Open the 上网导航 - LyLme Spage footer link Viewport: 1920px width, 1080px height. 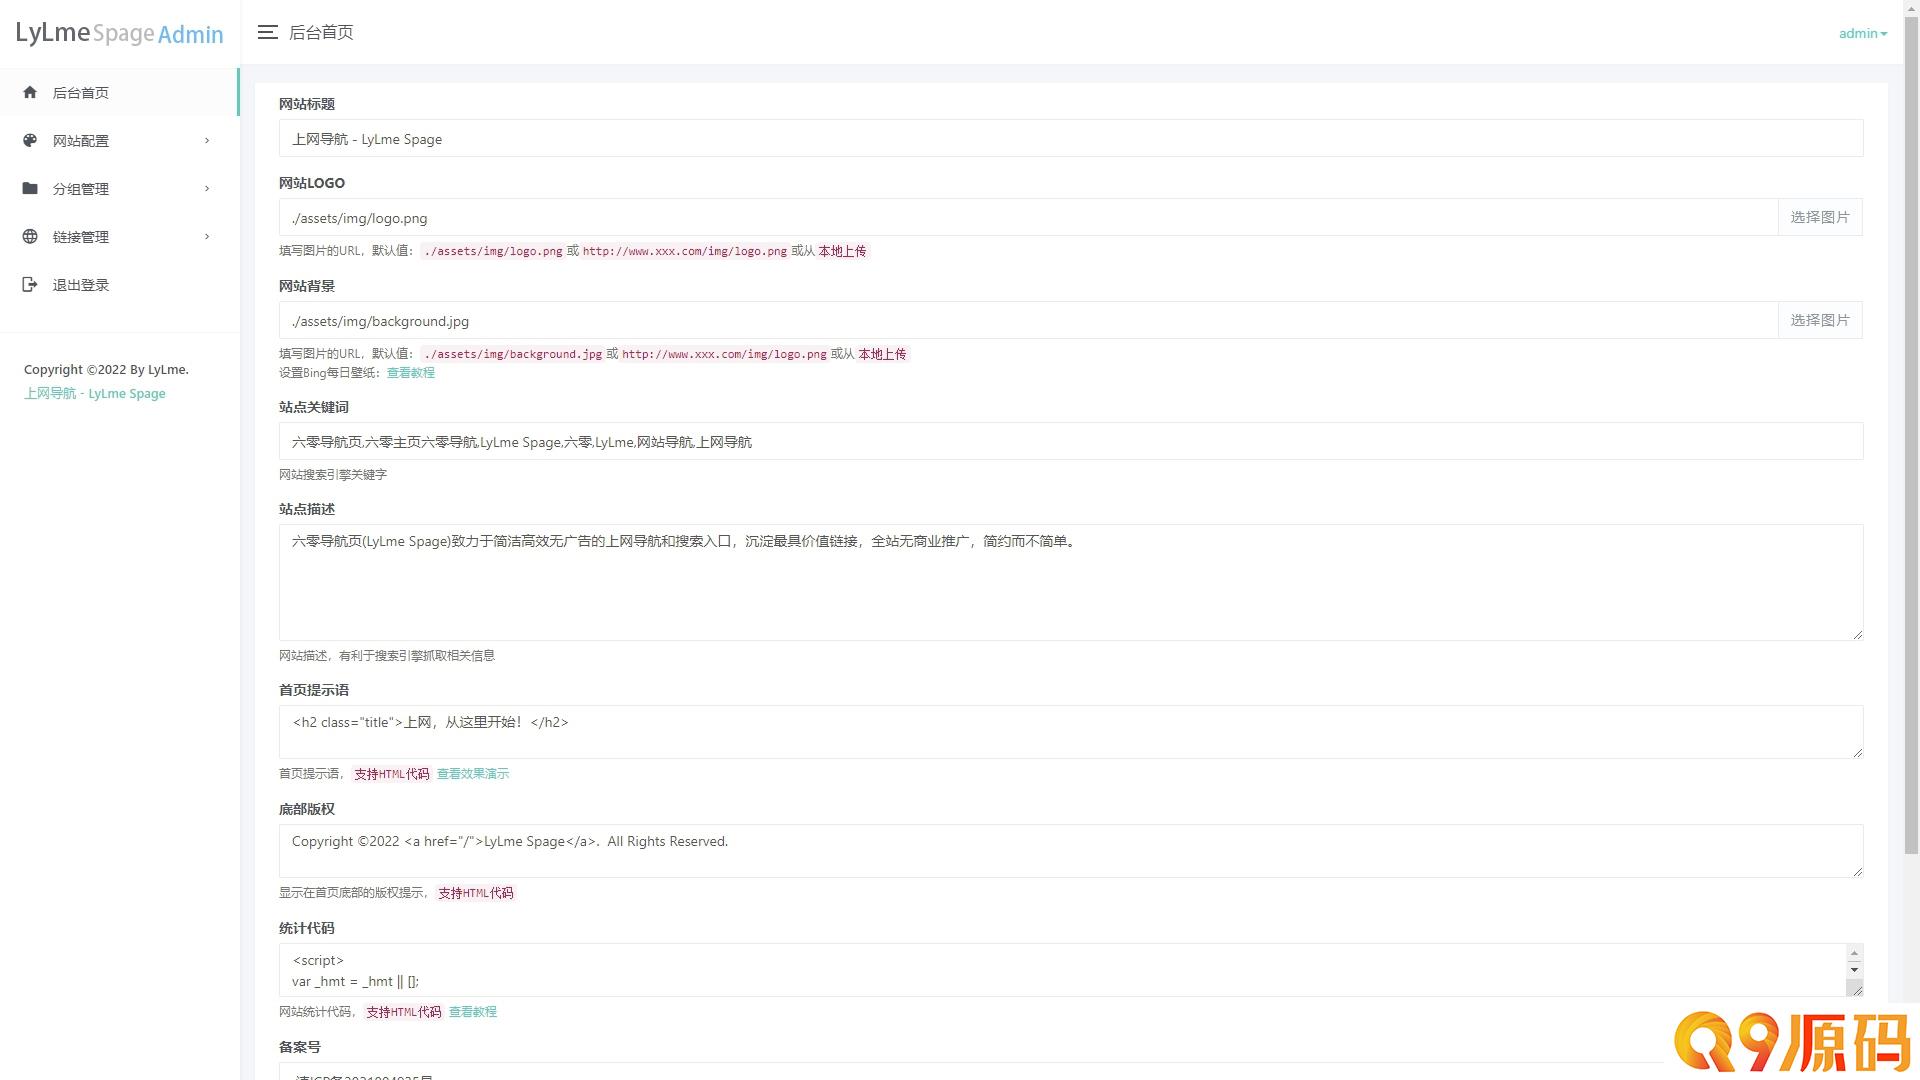click(x=95, y=393)
